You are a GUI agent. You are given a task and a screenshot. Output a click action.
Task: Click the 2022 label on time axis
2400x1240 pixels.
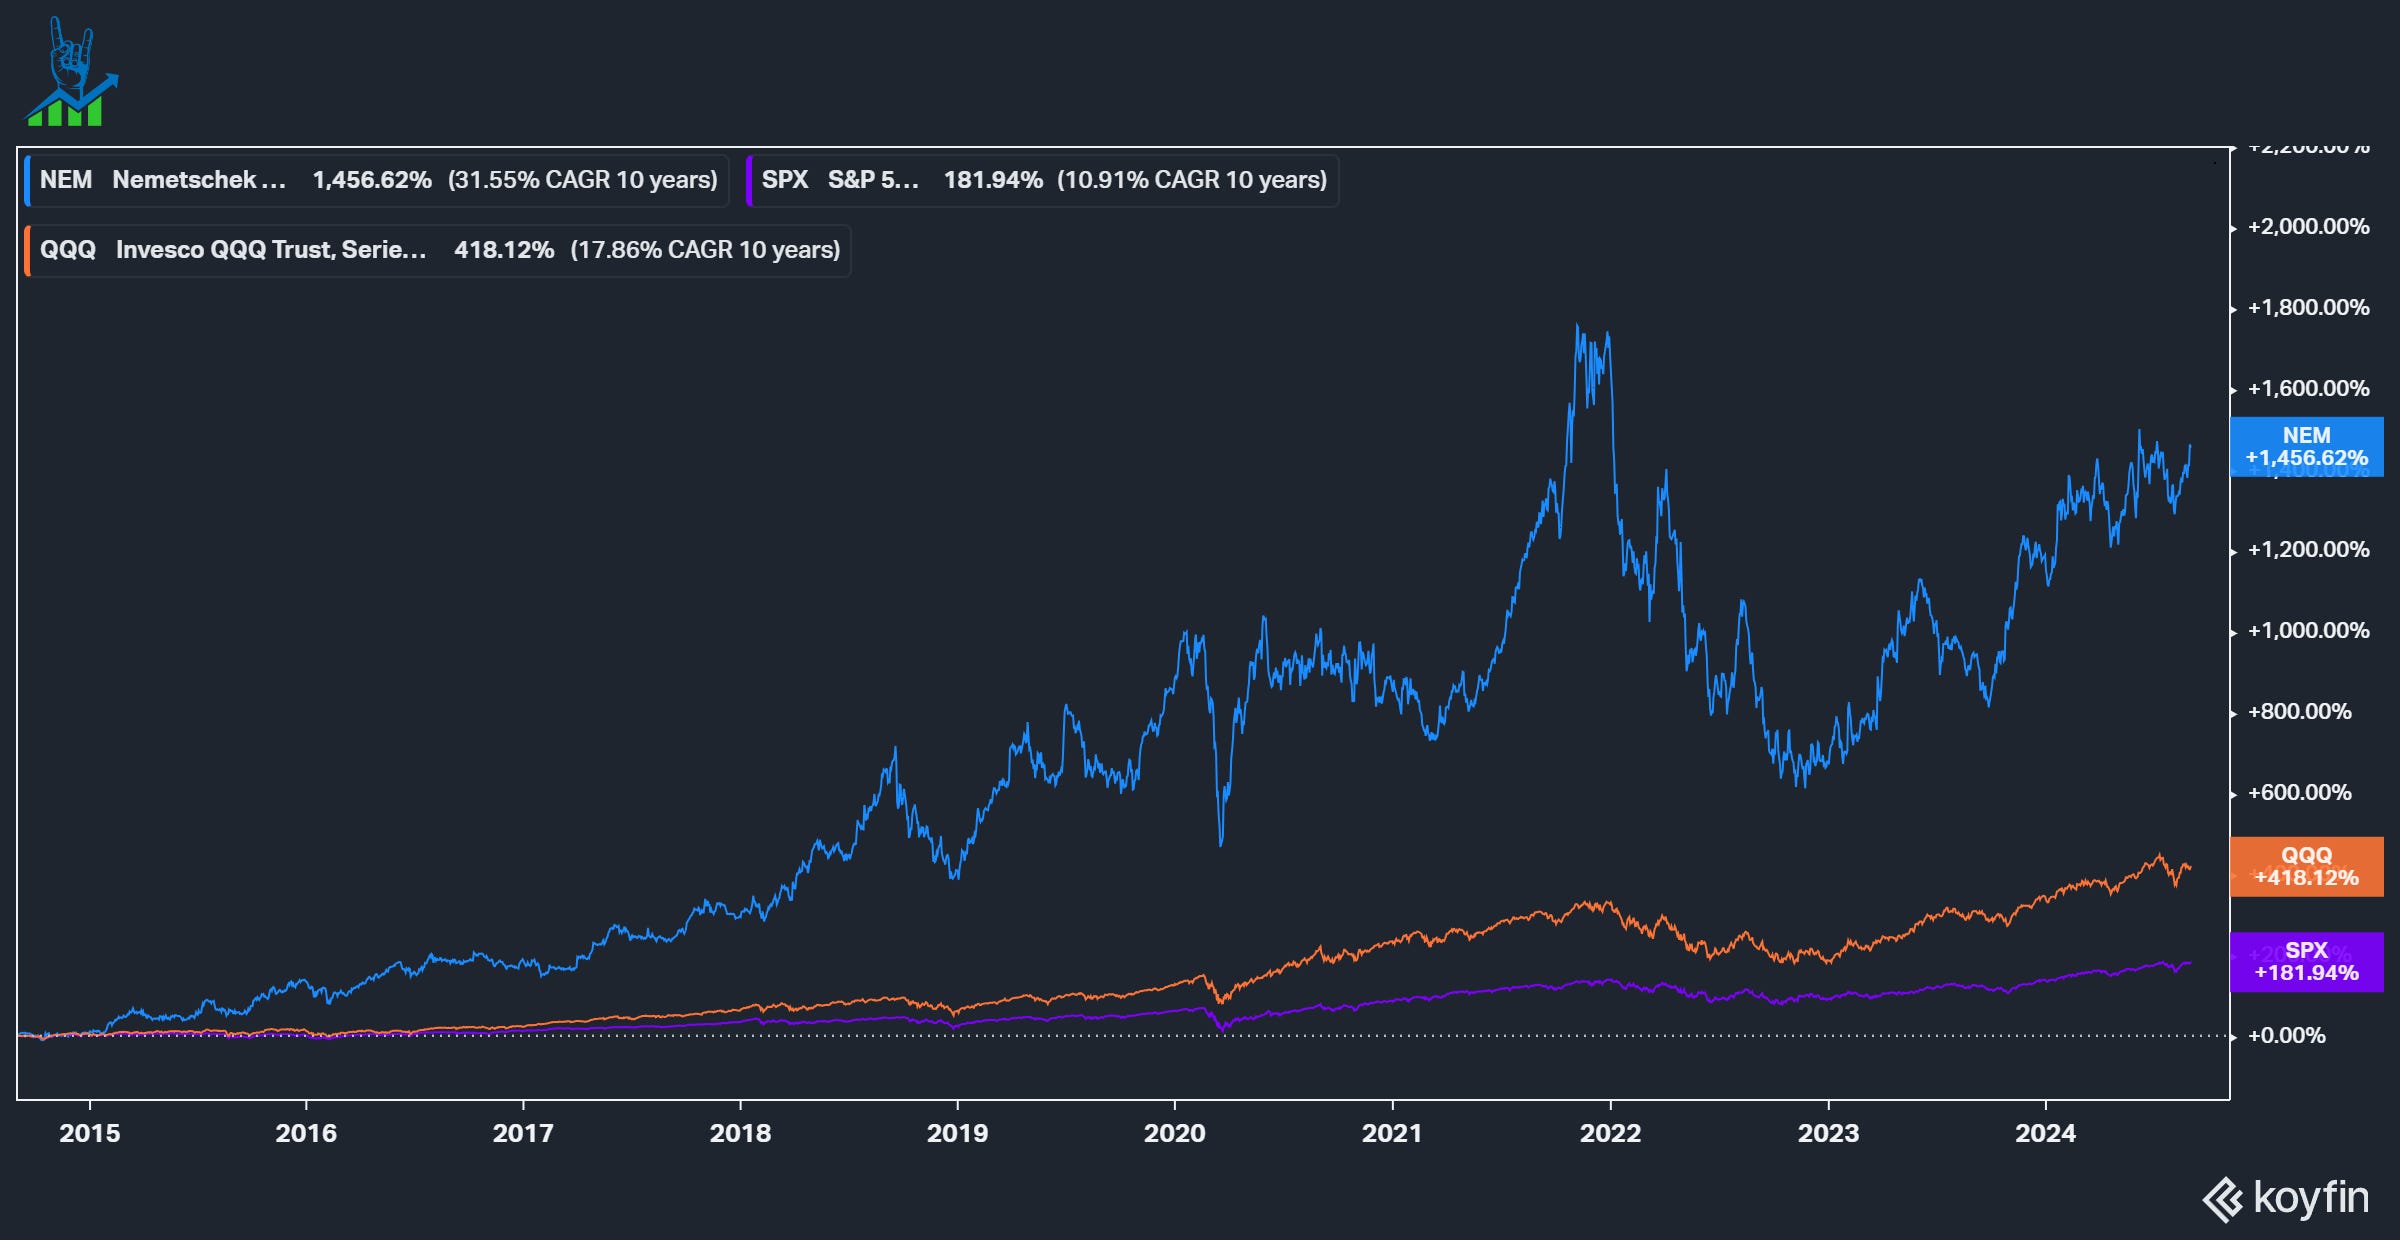(1610, 1133)
